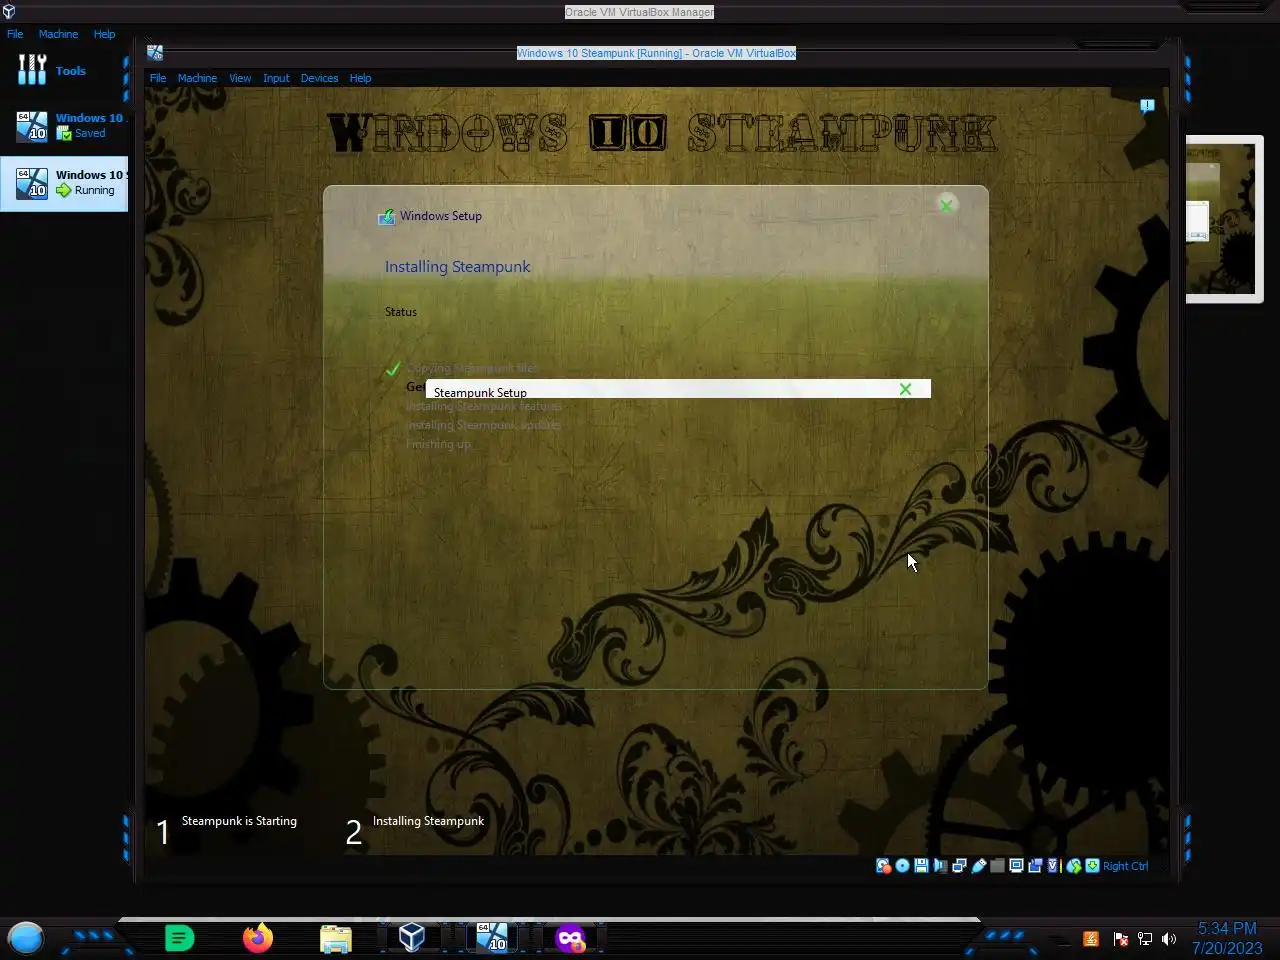
Task: Open VirtualBox Manager Machine menu
Action: (58, 34)
